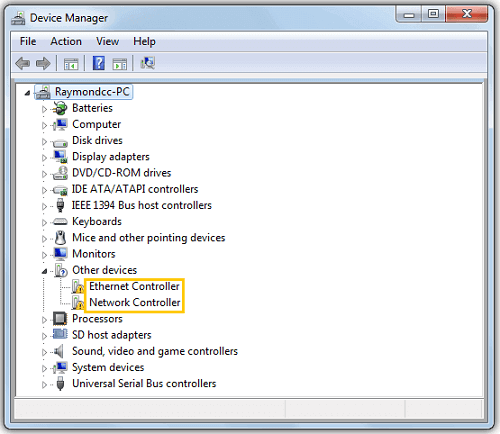Click the mouse icon beside Mice and other pointing devices

60,237
